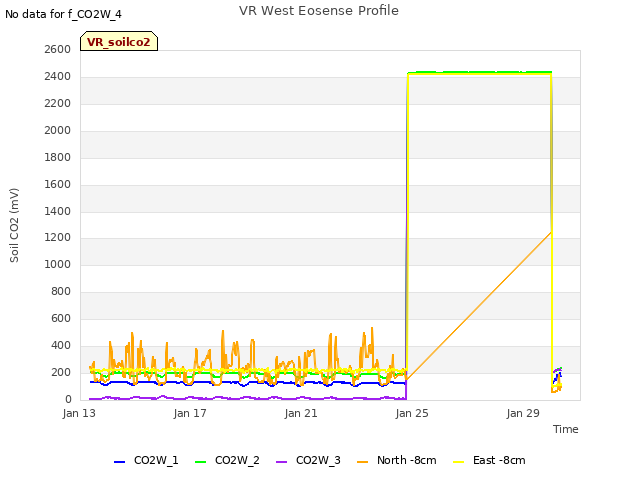The height and width of the screenshot is (480, 640).
Task: Toggle the CO2W_3 legend entry
Action: click(x=308, y=460)
